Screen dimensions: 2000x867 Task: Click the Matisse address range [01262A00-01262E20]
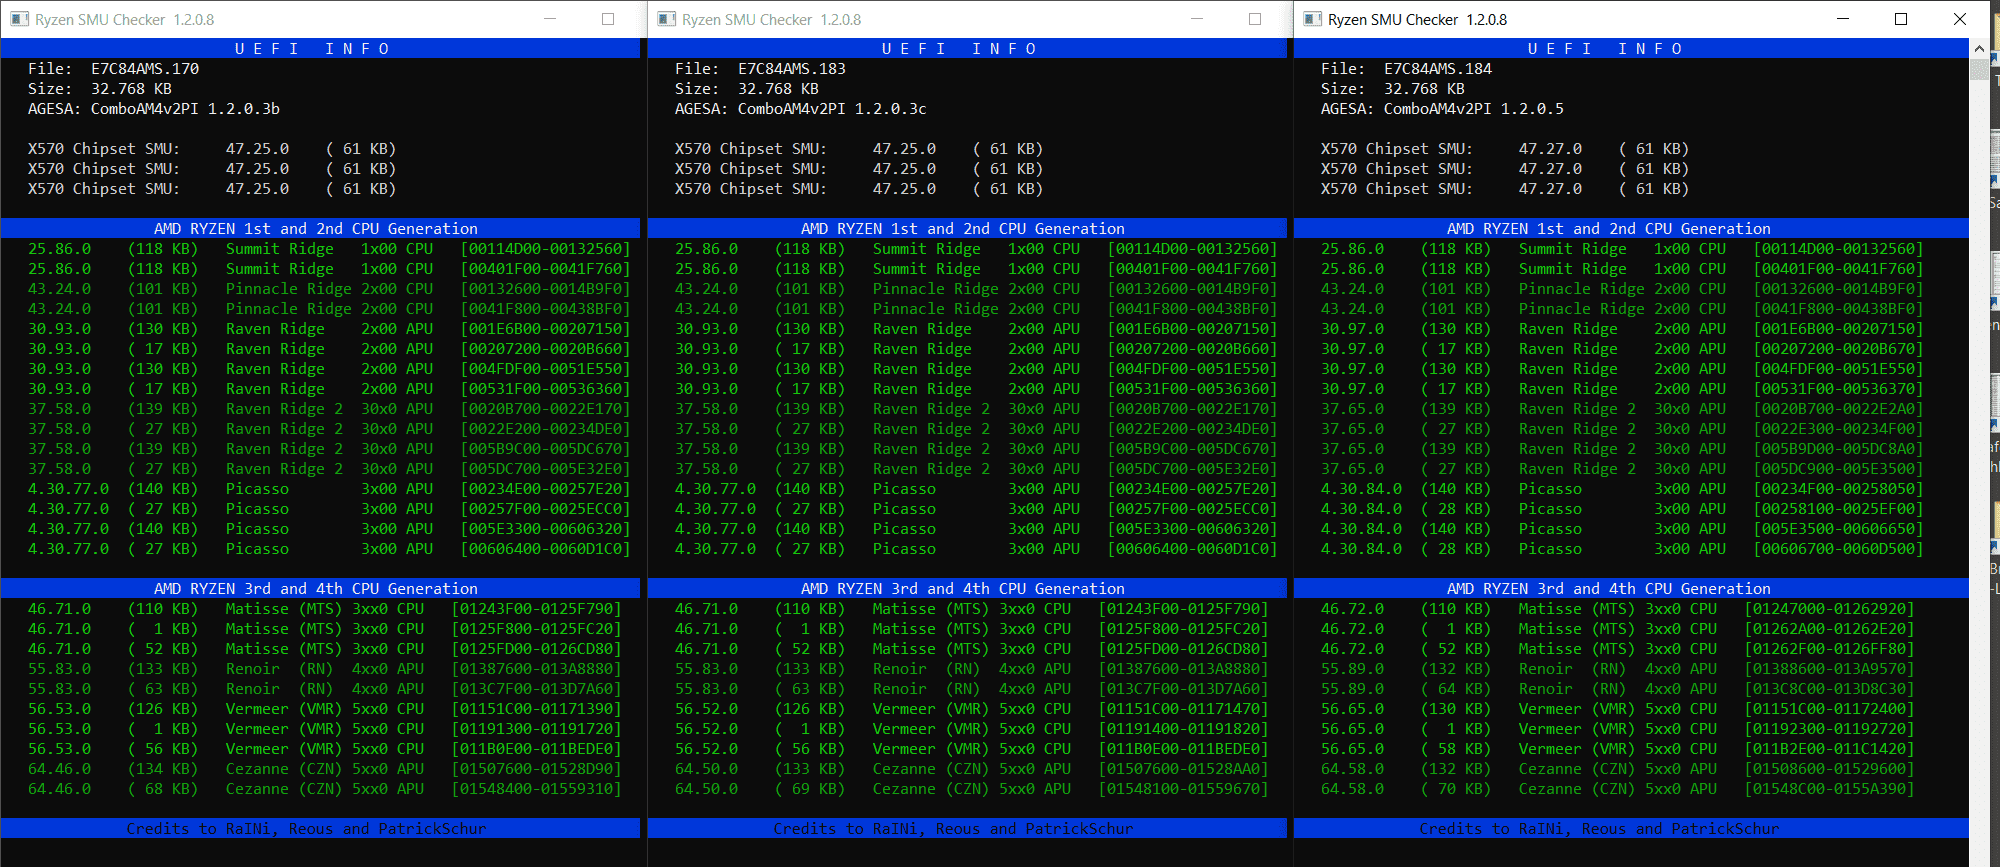(x=1829, y=629)
